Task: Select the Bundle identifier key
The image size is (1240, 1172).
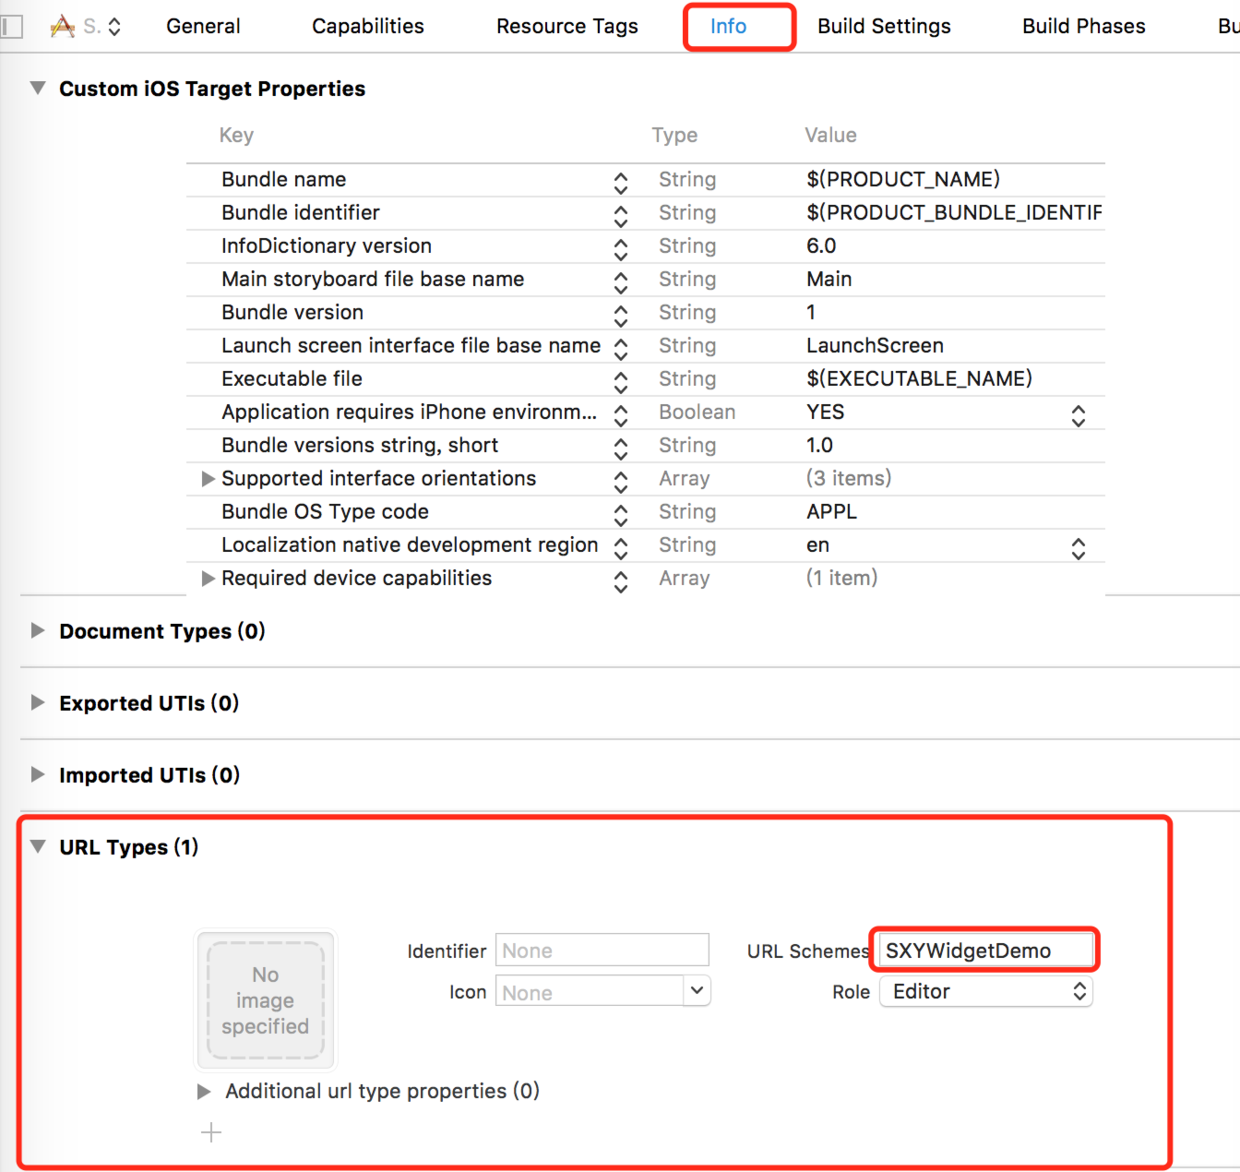Action: coord(301,212)
